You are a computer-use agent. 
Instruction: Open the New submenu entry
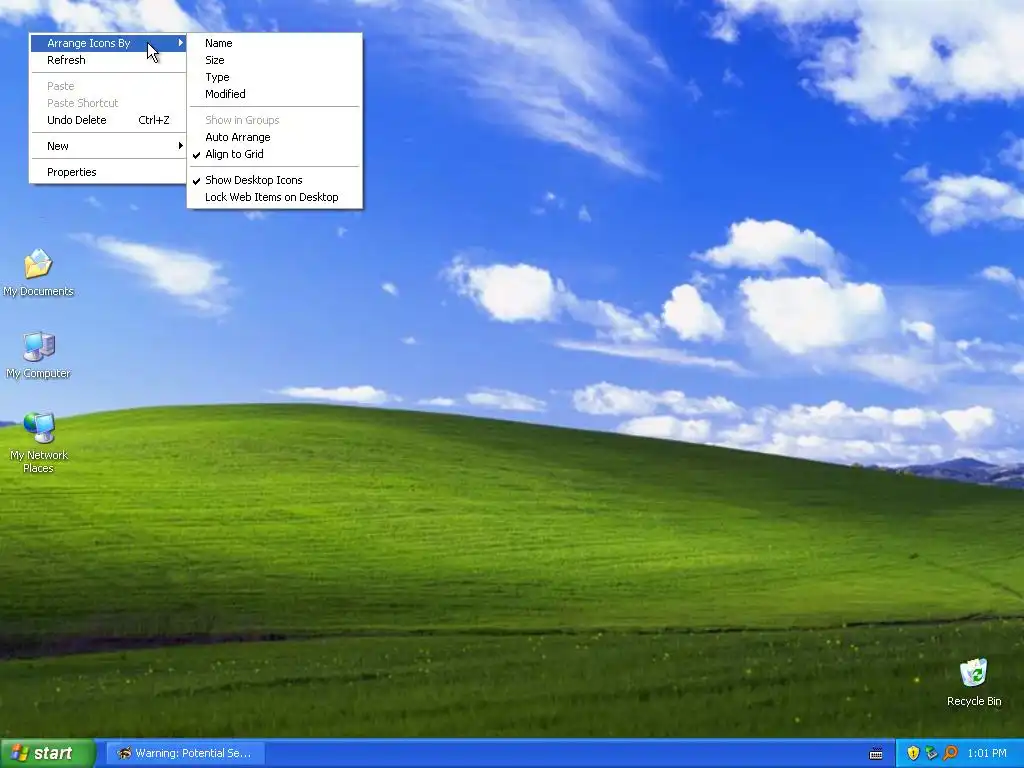pyautogui.click(x=108, y=146)
